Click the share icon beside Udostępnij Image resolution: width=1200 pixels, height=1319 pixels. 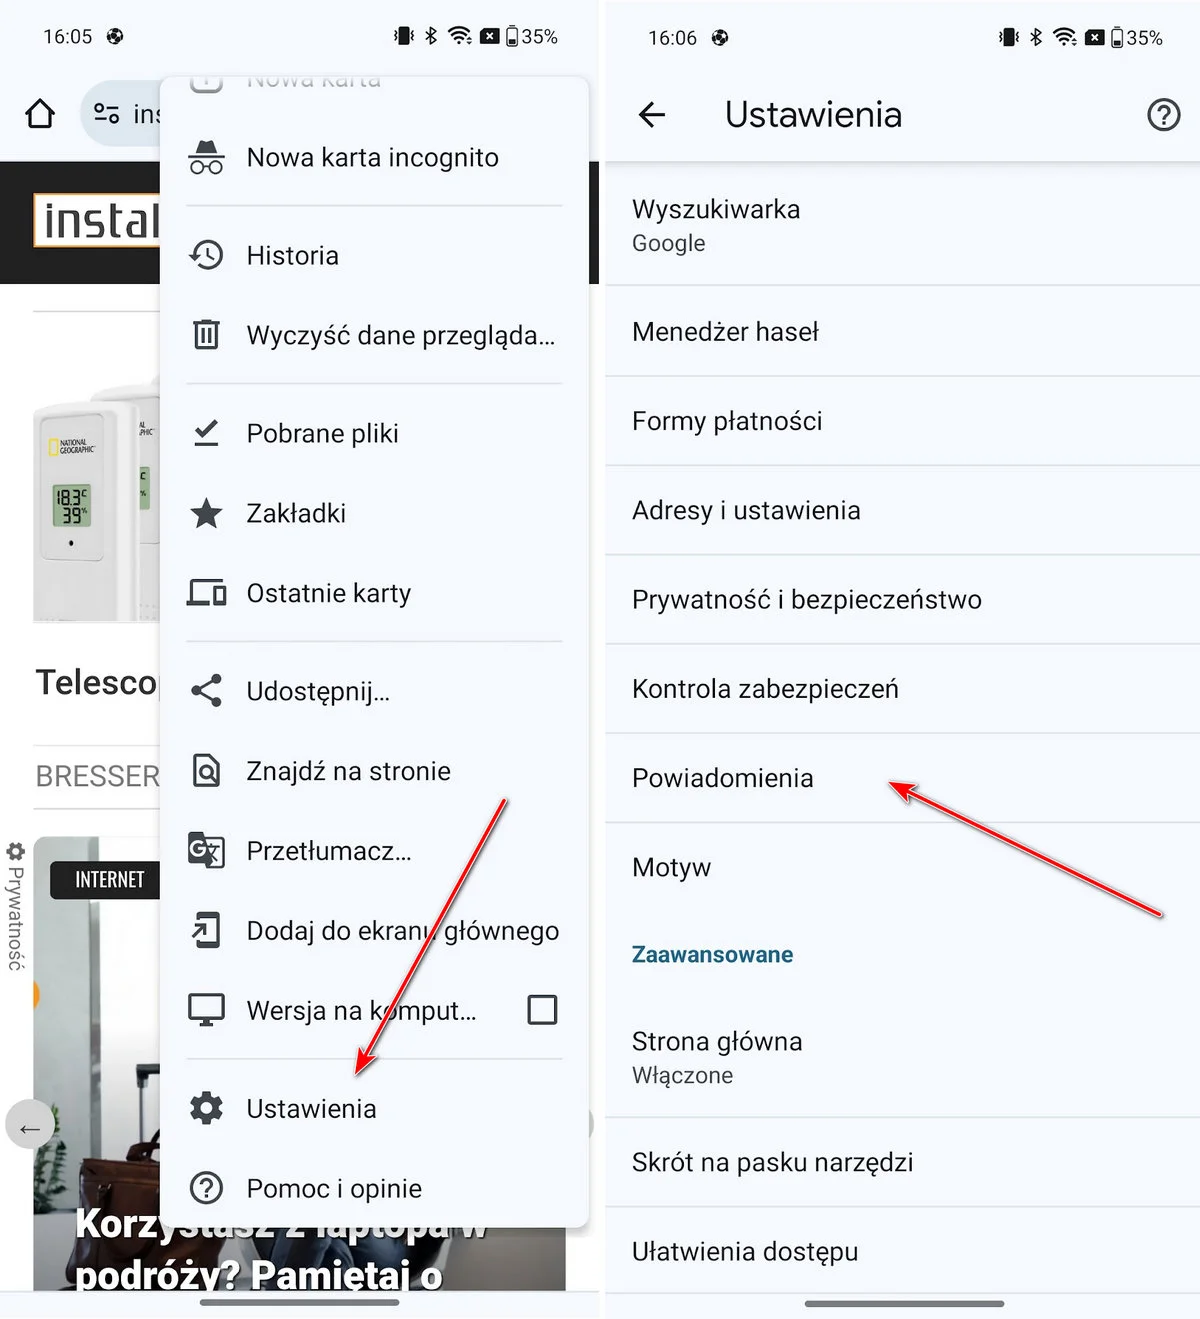pyautogui.click(x=206, y=691)
